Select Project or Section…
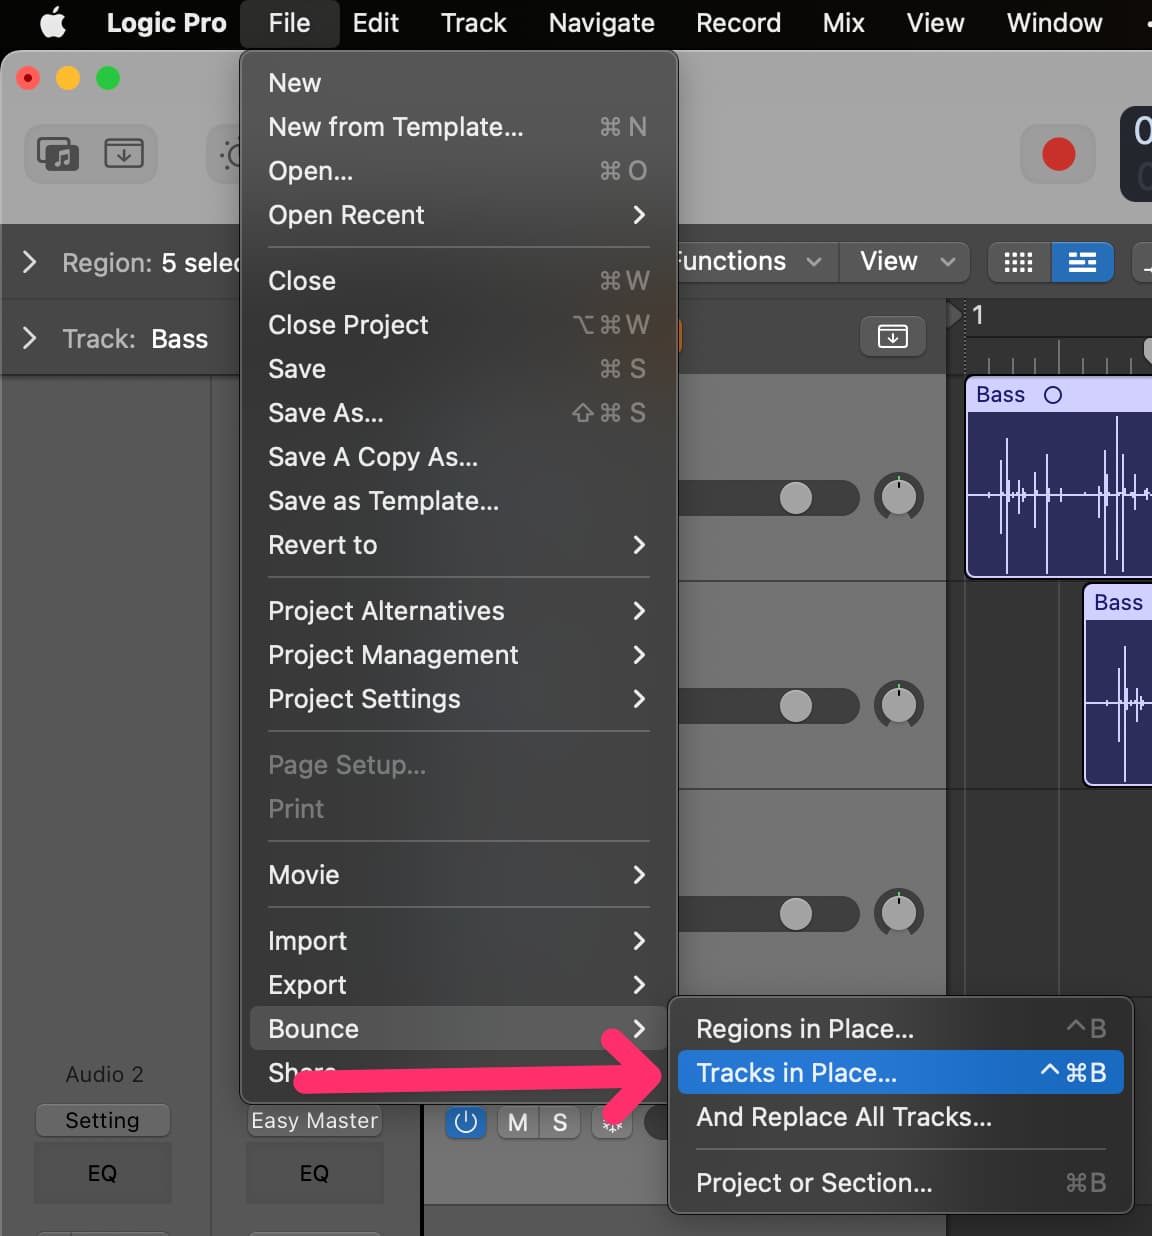Screen dimensions: 1152x1236 [x=900, y=1183]
